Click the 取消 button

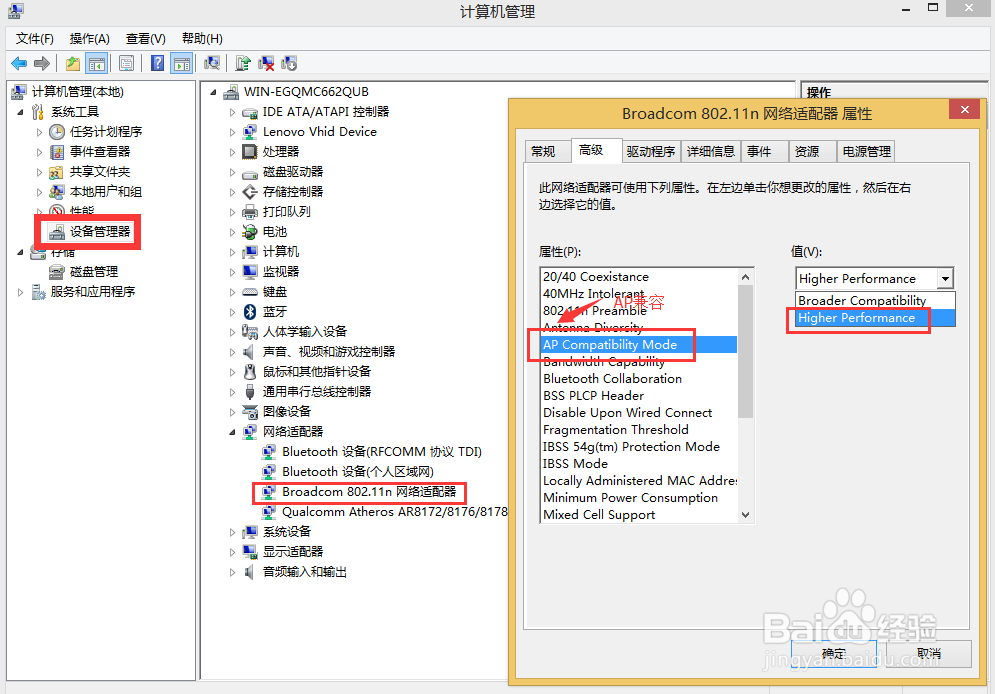click(x=928, y=653)
